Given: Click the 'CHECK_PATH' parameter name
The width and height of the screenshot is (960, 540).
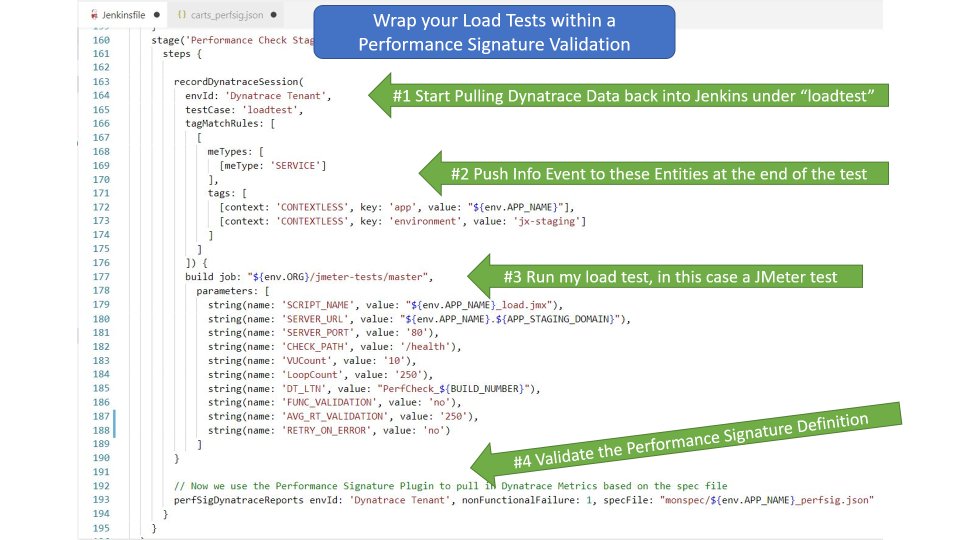Looking at the screenshot, I should (315, 347).
